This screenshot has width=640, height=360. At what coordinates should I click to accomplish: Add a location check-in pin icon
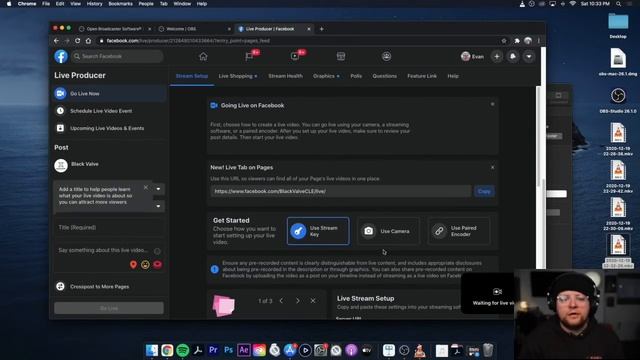[133, 264]
